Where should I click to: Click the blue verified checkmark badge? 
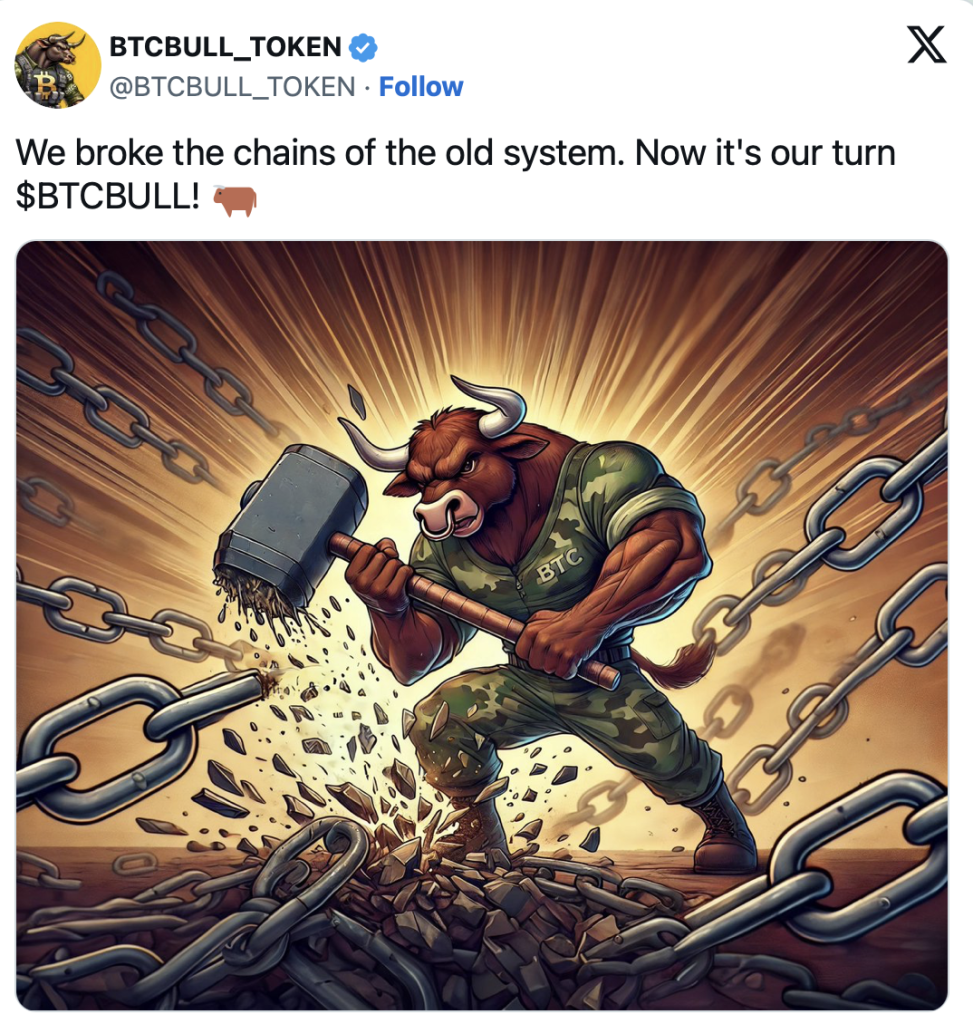pos(364,47)
